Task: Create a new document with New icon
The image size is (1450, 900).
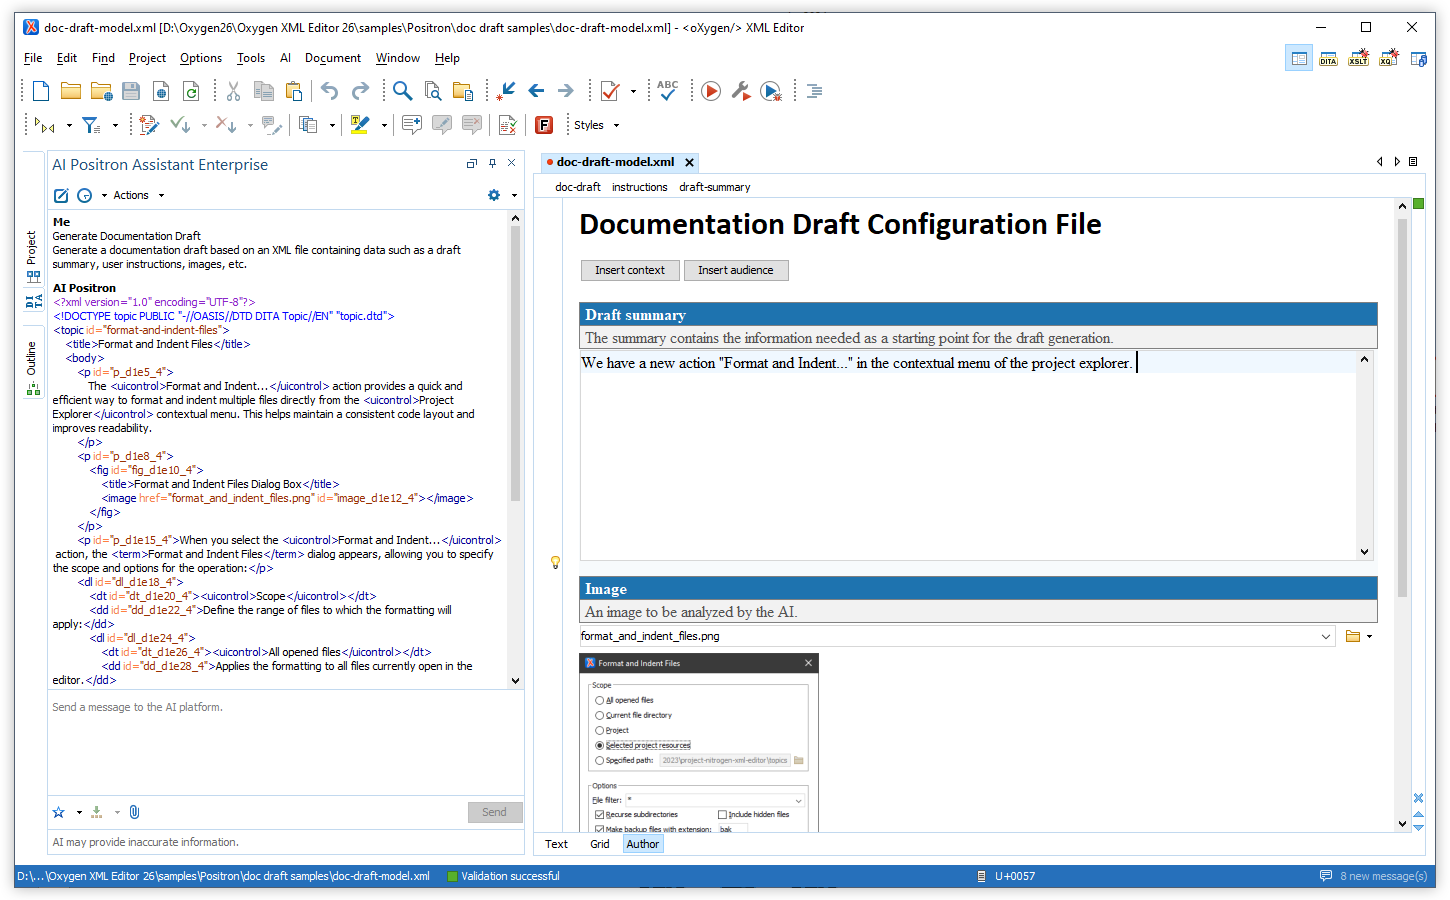Action: [x=41, y=91]
